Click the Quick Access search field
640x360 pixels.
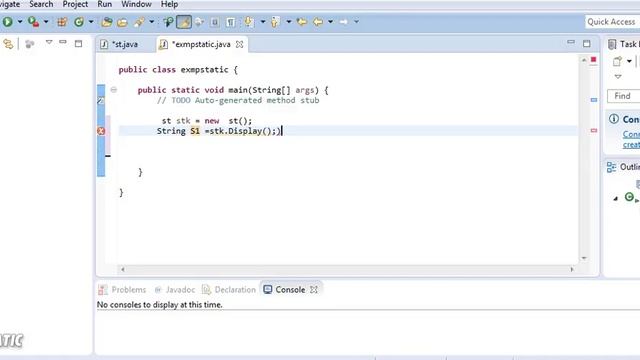tap(612, 22)
